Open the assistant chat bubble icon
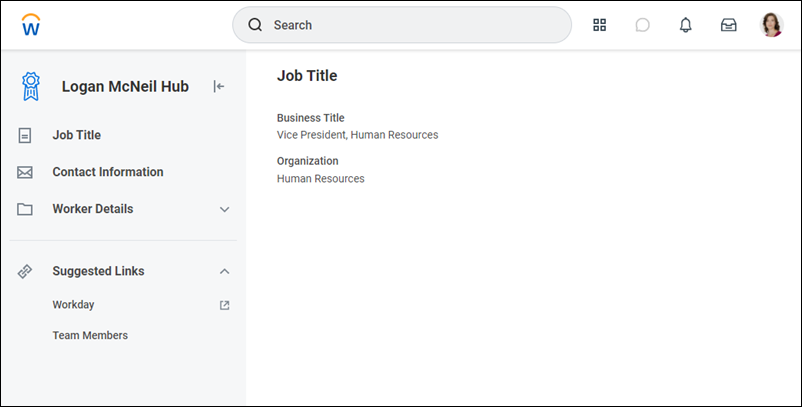Viewport: 802px width, 407px height. (x=642, y=25)
